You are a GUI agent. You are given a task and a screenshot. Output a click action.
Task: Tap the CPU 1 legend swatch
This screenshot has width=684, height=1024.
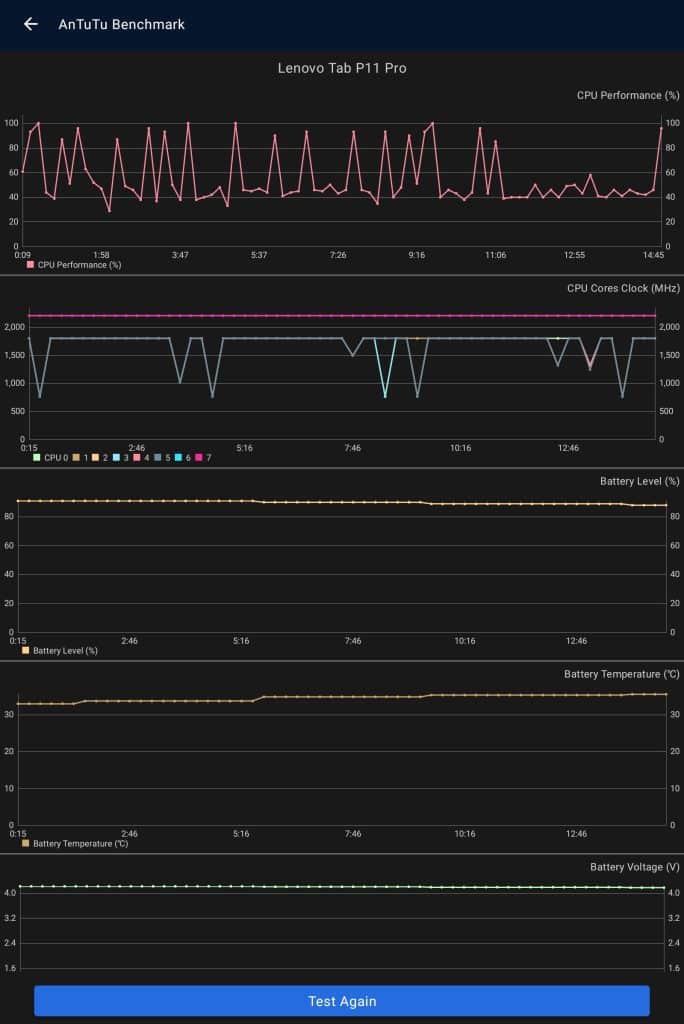pos(76,457)
